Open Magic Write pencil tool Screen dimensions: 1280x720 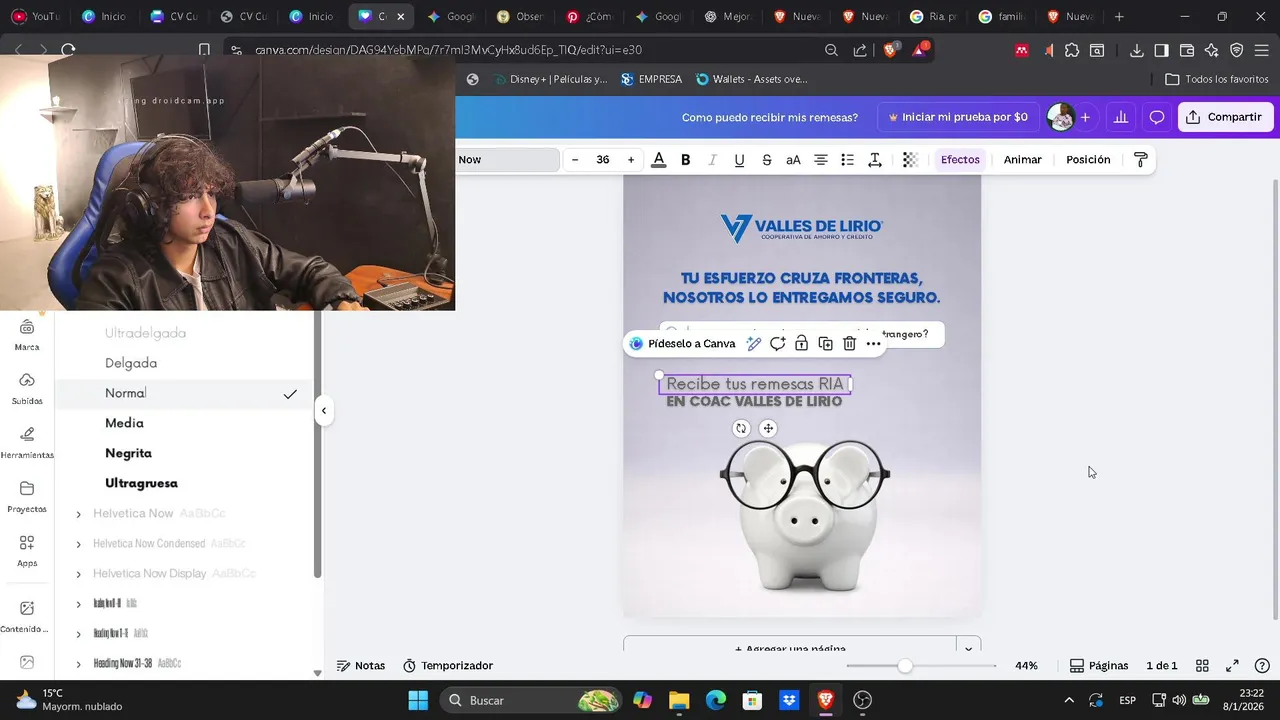point(754,343)
